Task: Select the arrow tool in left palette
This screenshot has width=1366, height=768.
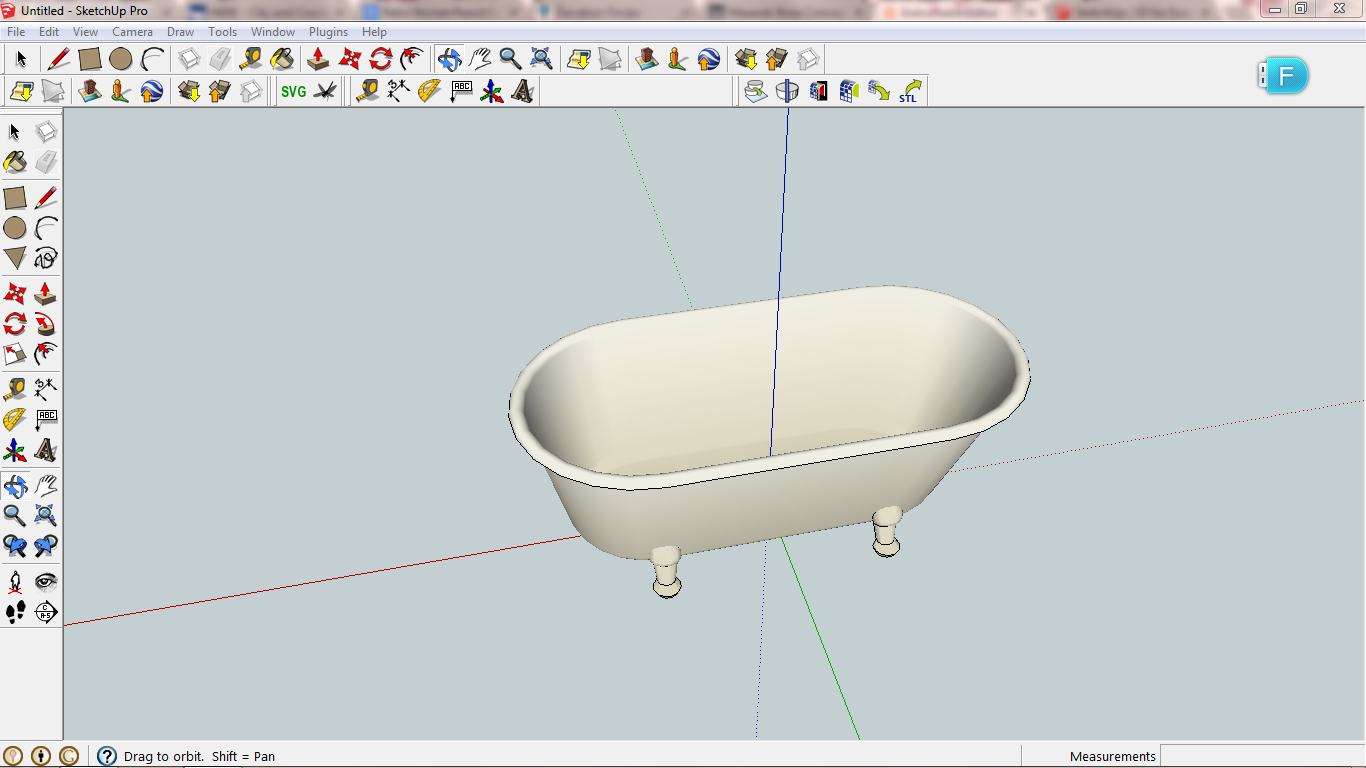Action: [15, 132]
